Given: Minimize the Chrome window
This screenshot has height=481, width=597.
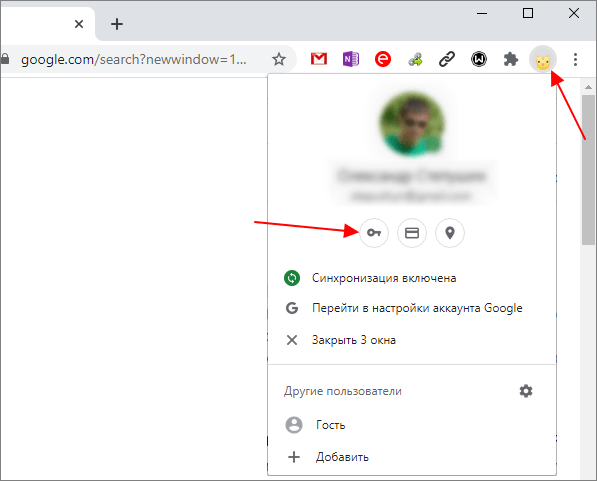Looking at the screenshot, I should [482, 13].
